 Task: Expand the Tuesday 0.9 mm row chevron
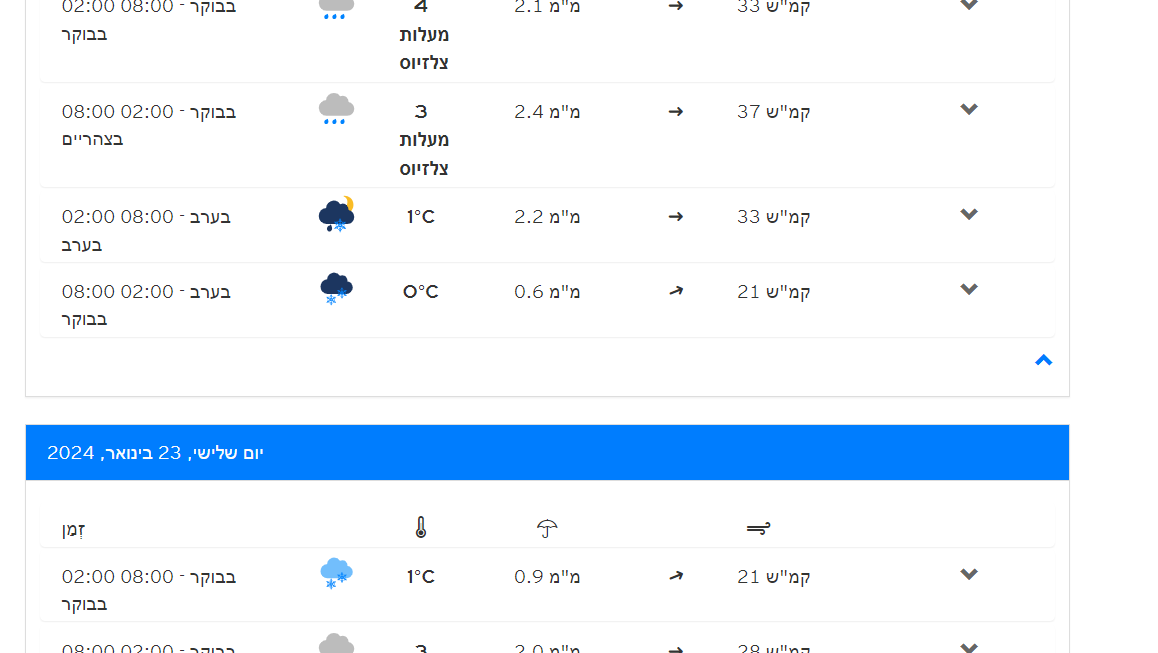(x=968, y=575)
